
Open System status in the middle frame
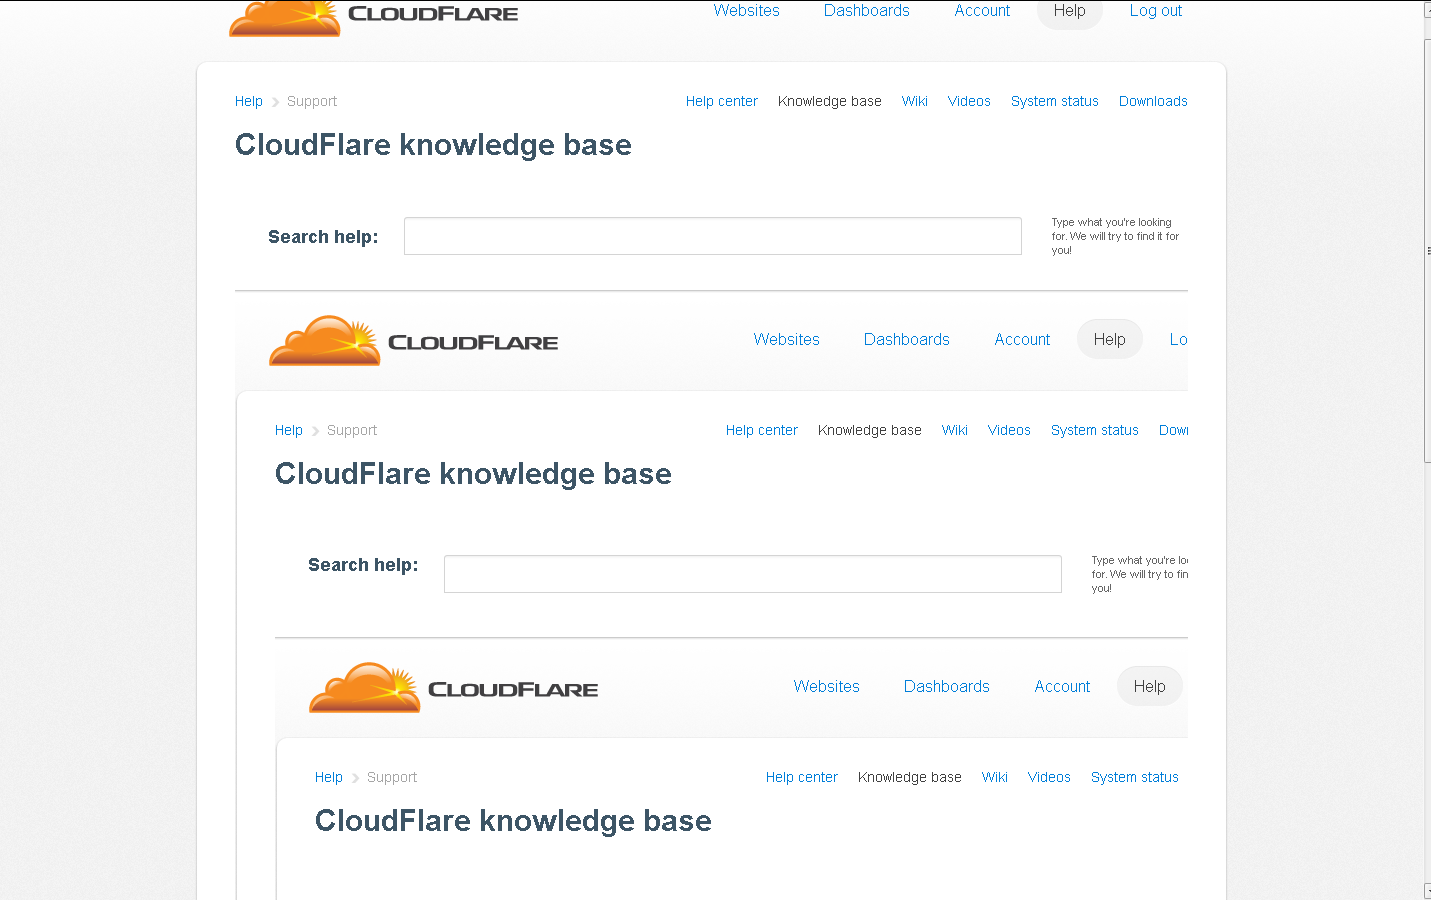1095,430
